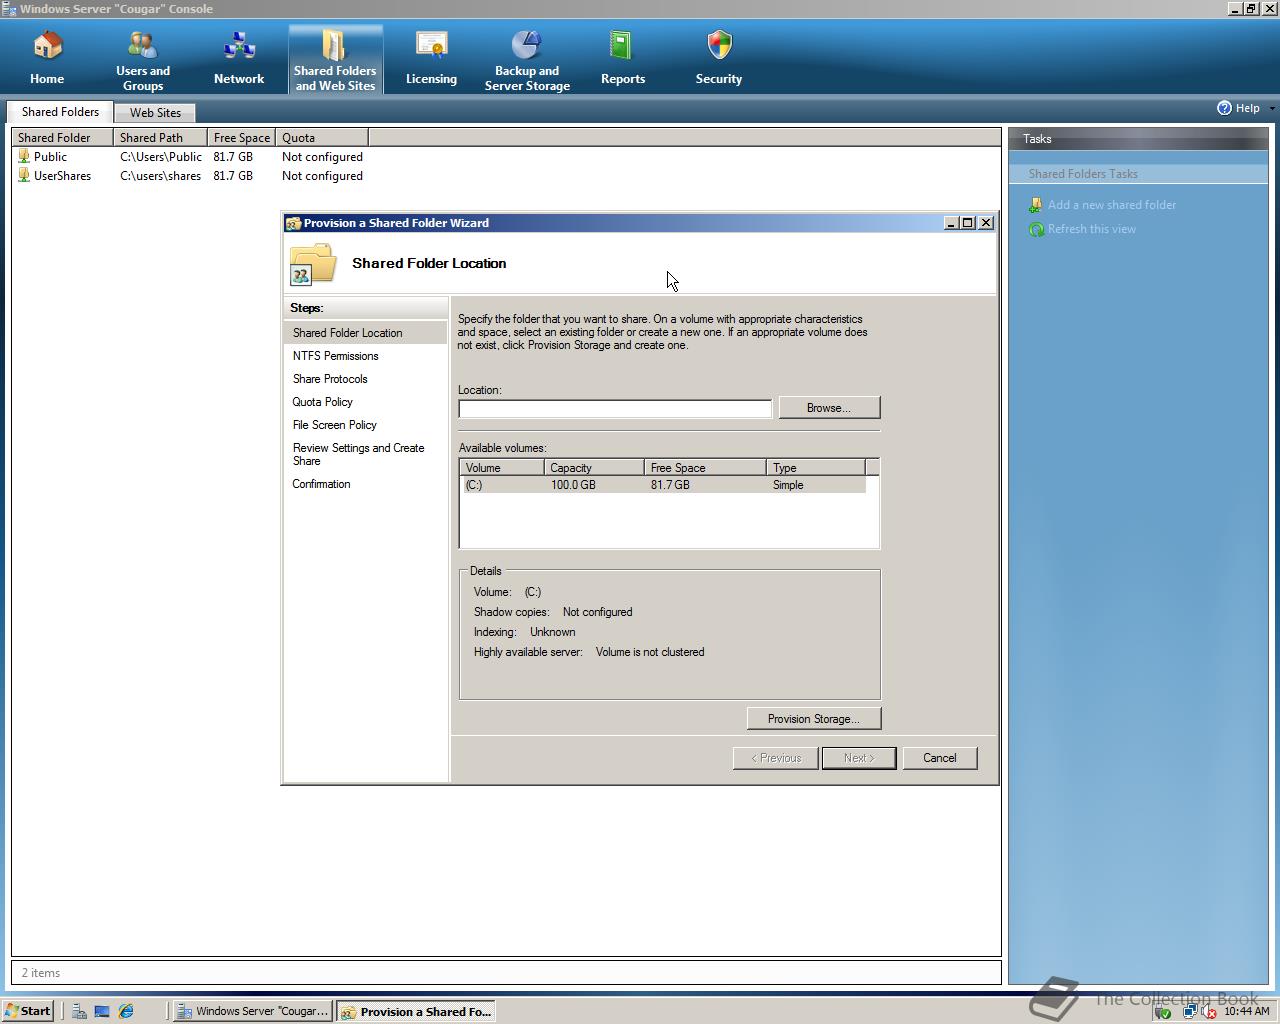
Task: Switch to the Web Sites tab
Action: (x=155, y=113)
